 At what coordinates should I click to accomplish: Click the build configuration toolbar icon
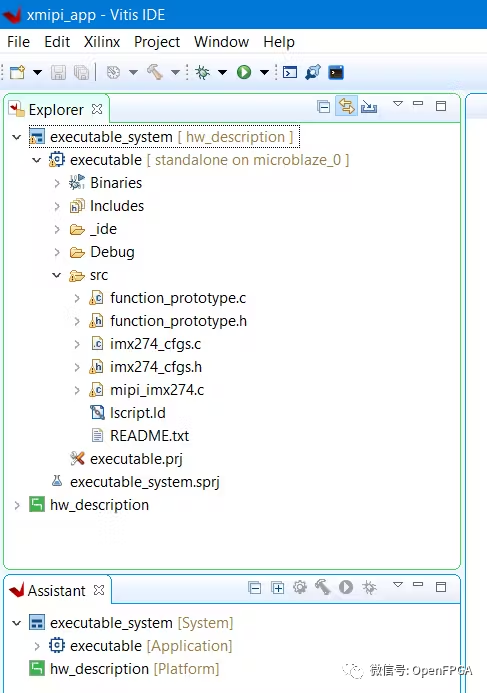114,72
